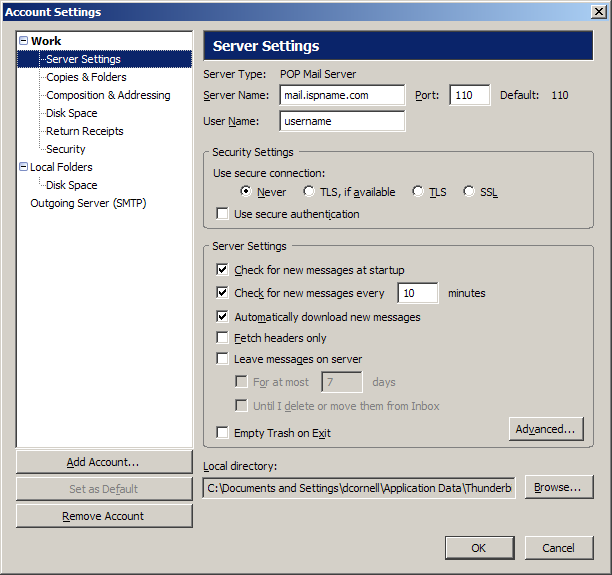Open Outgoing Server (SMTP) settings
Screen dimensions: 612x575
click(89, 203)
